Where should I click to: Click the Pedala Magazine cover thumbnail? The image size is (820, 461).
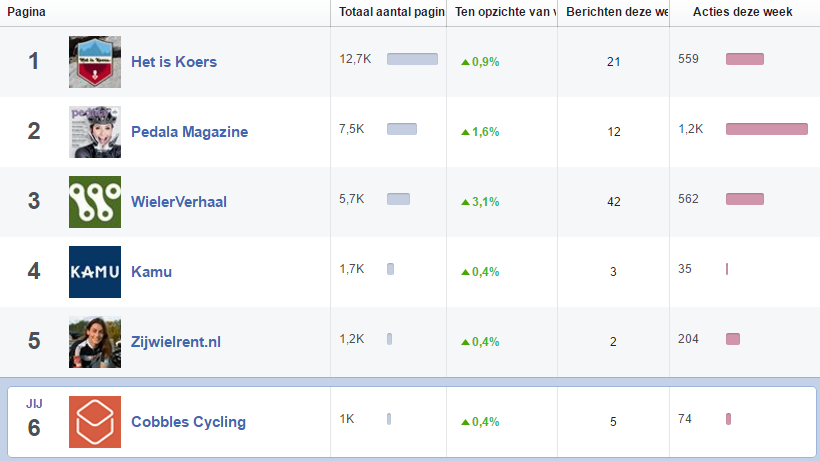(95, 132)
